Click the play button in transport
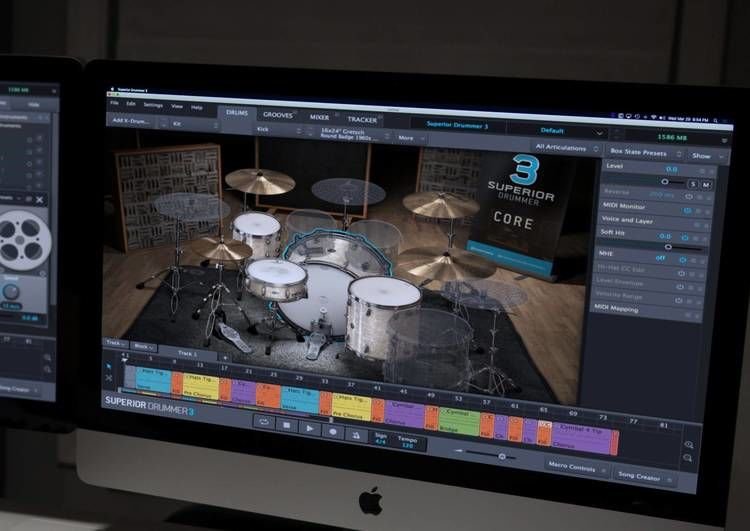The height and width of the screenshot is (531, 750). pyautogui.click(x=309, y=428)
